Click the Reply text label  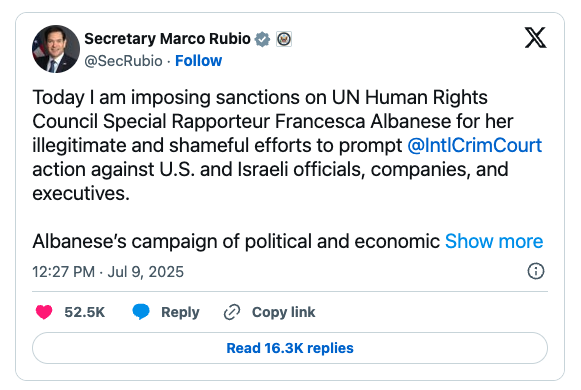pos(180,312)
